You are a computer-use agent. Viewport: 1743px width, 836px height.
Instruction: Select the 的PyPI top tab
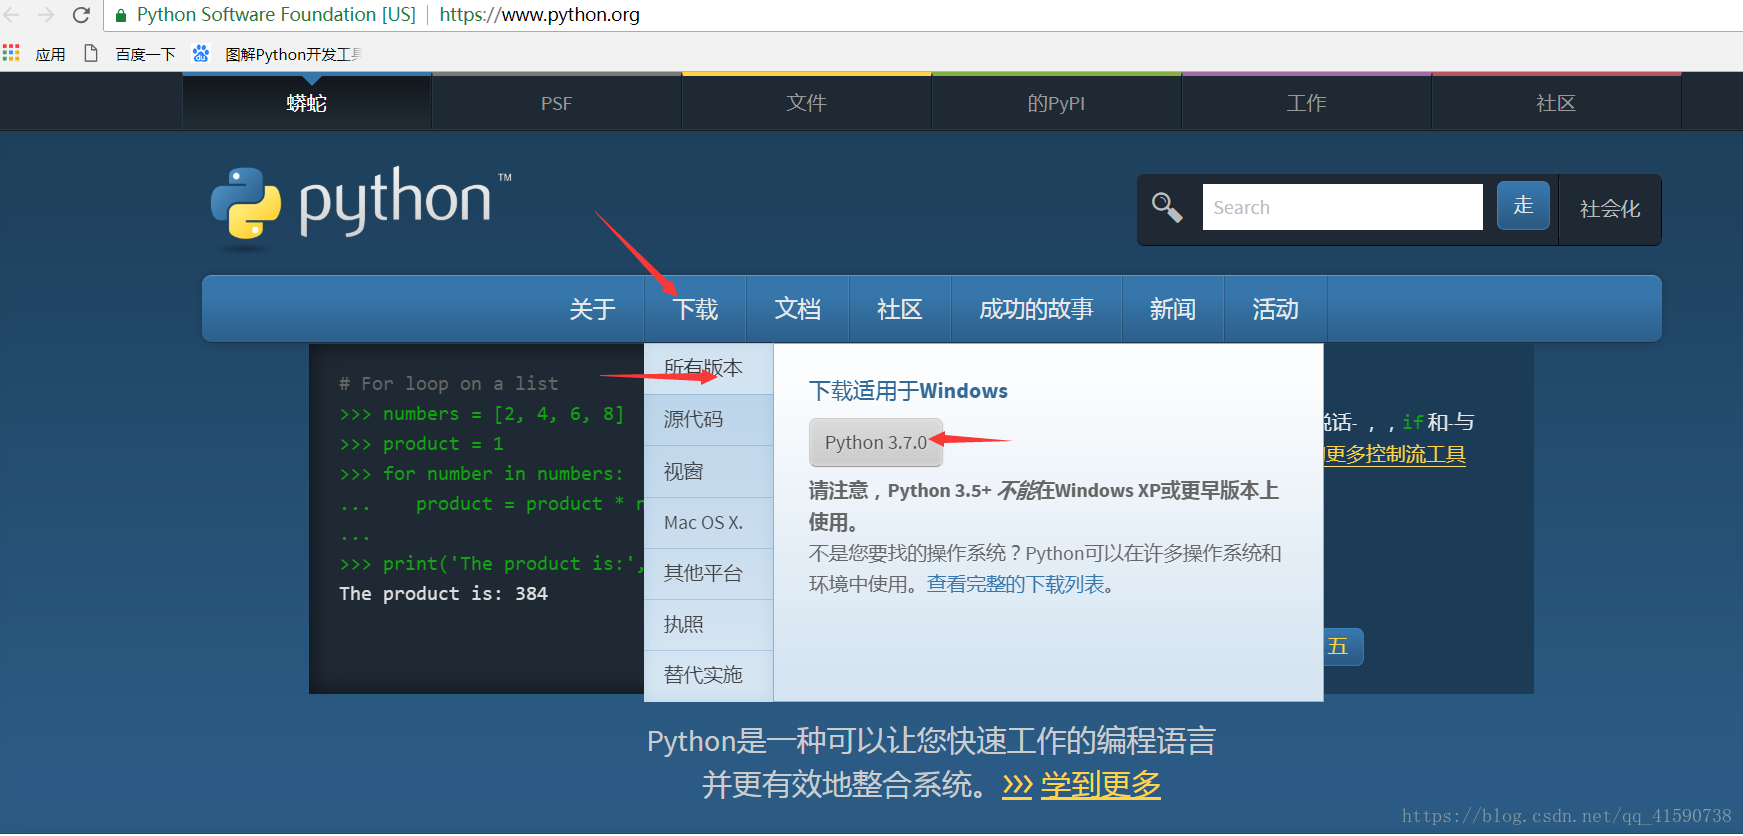coord(1057,102)
